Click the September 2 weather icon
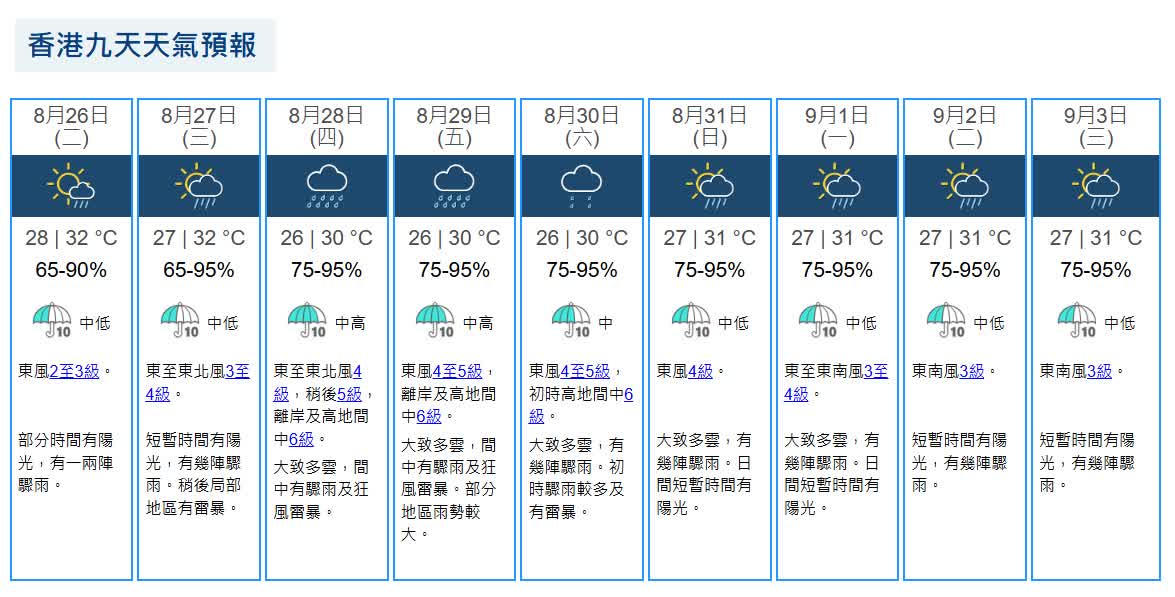This screenshot has width=1175, height=597. (x=965, y=185)
